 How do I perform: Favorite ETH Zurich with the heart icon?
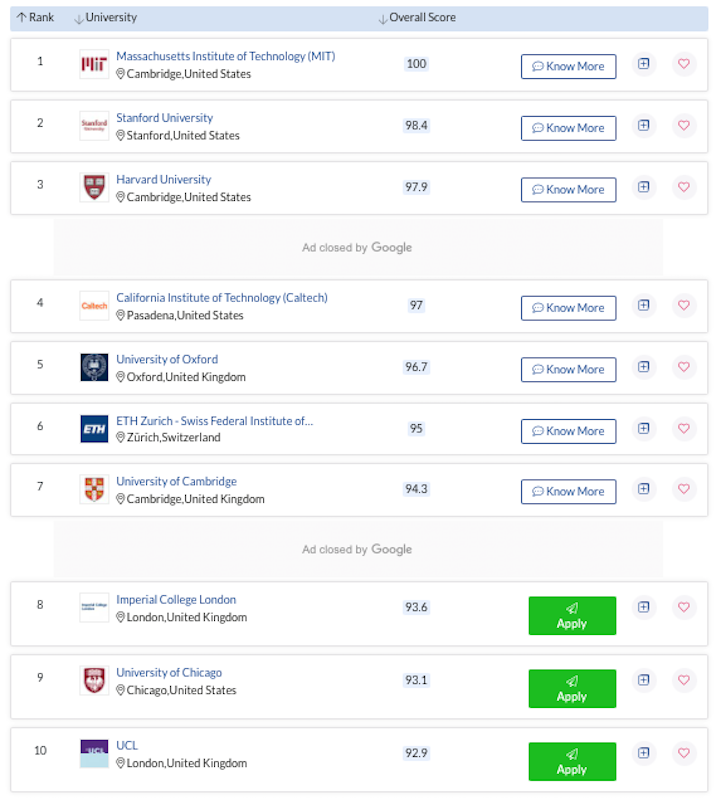tap(684, 429)
